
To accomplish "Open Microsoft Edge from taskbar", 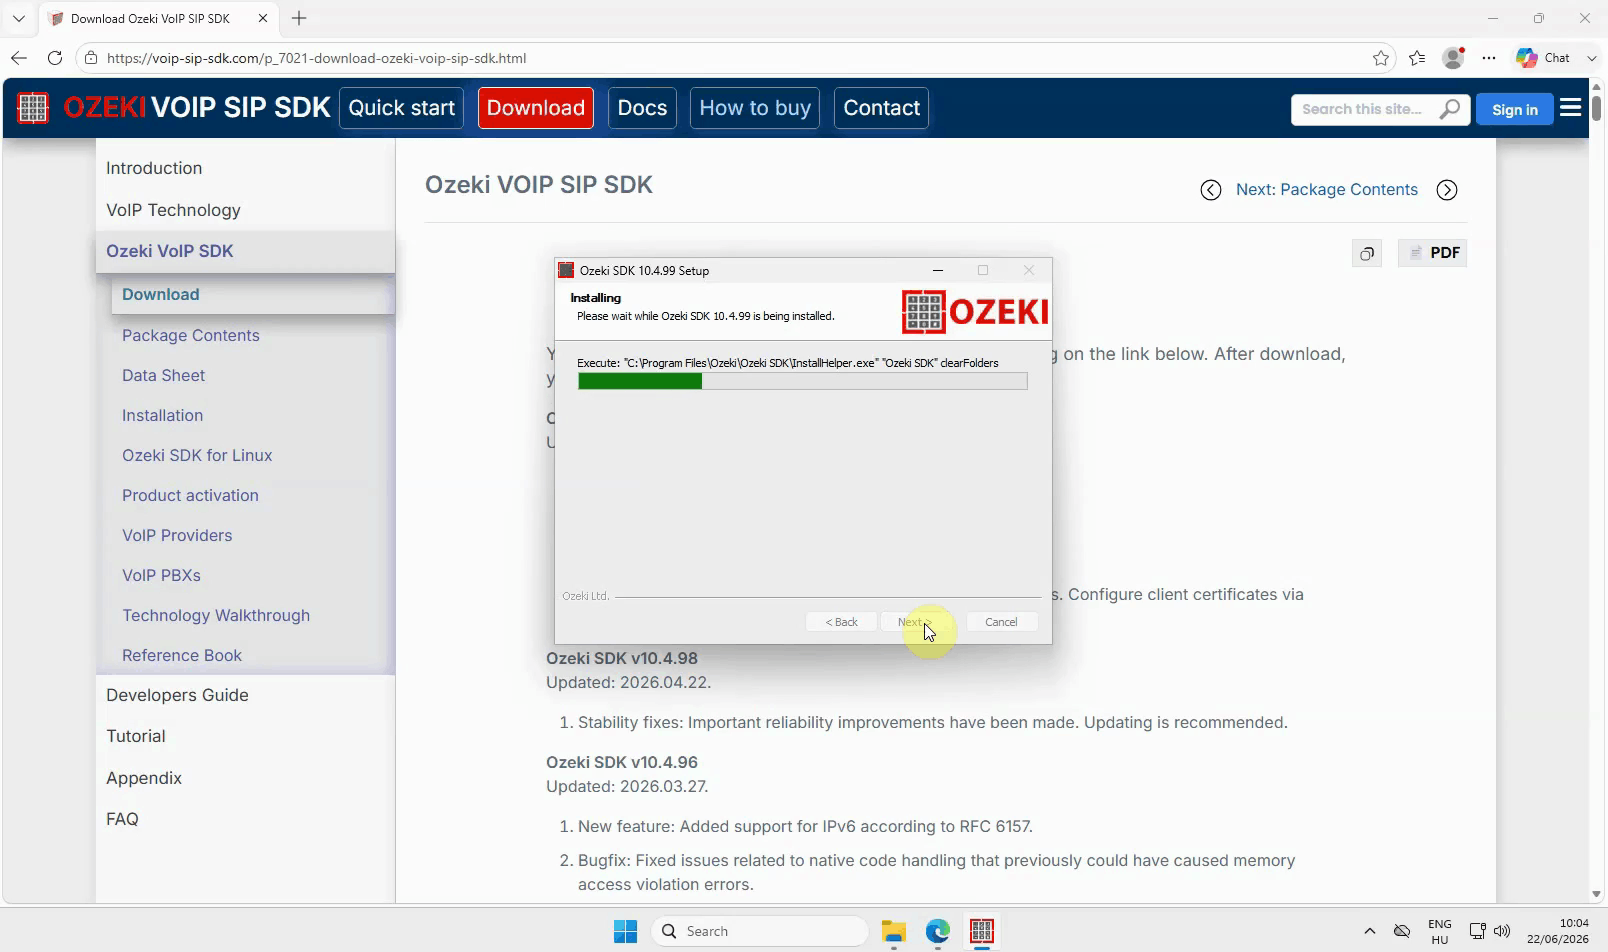I will [x=937, y=931].
